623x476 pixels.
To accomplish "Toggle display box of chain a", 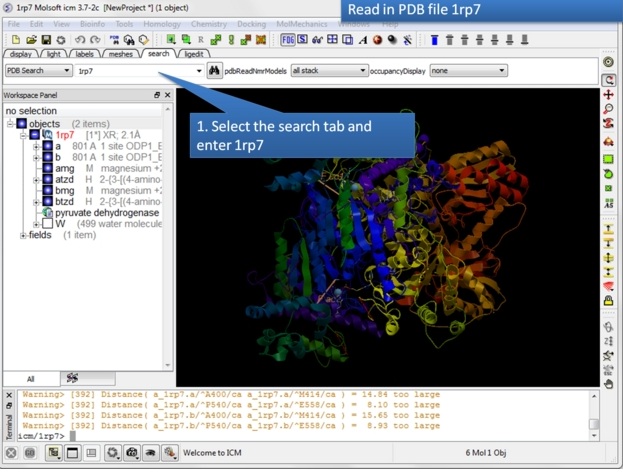I will click(x=47, y=146).
